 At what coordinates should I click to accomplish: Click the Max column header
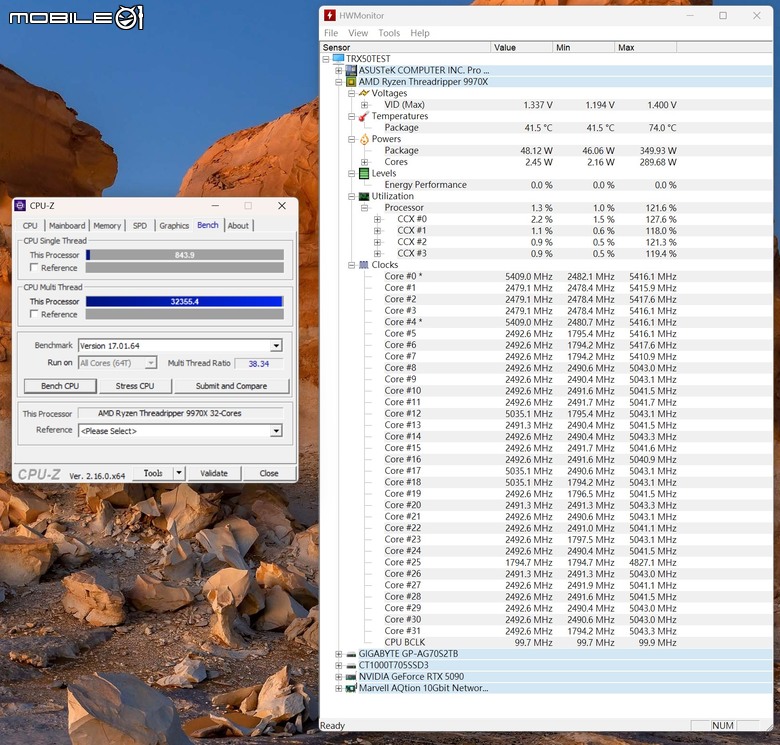(x=646, y=47)
